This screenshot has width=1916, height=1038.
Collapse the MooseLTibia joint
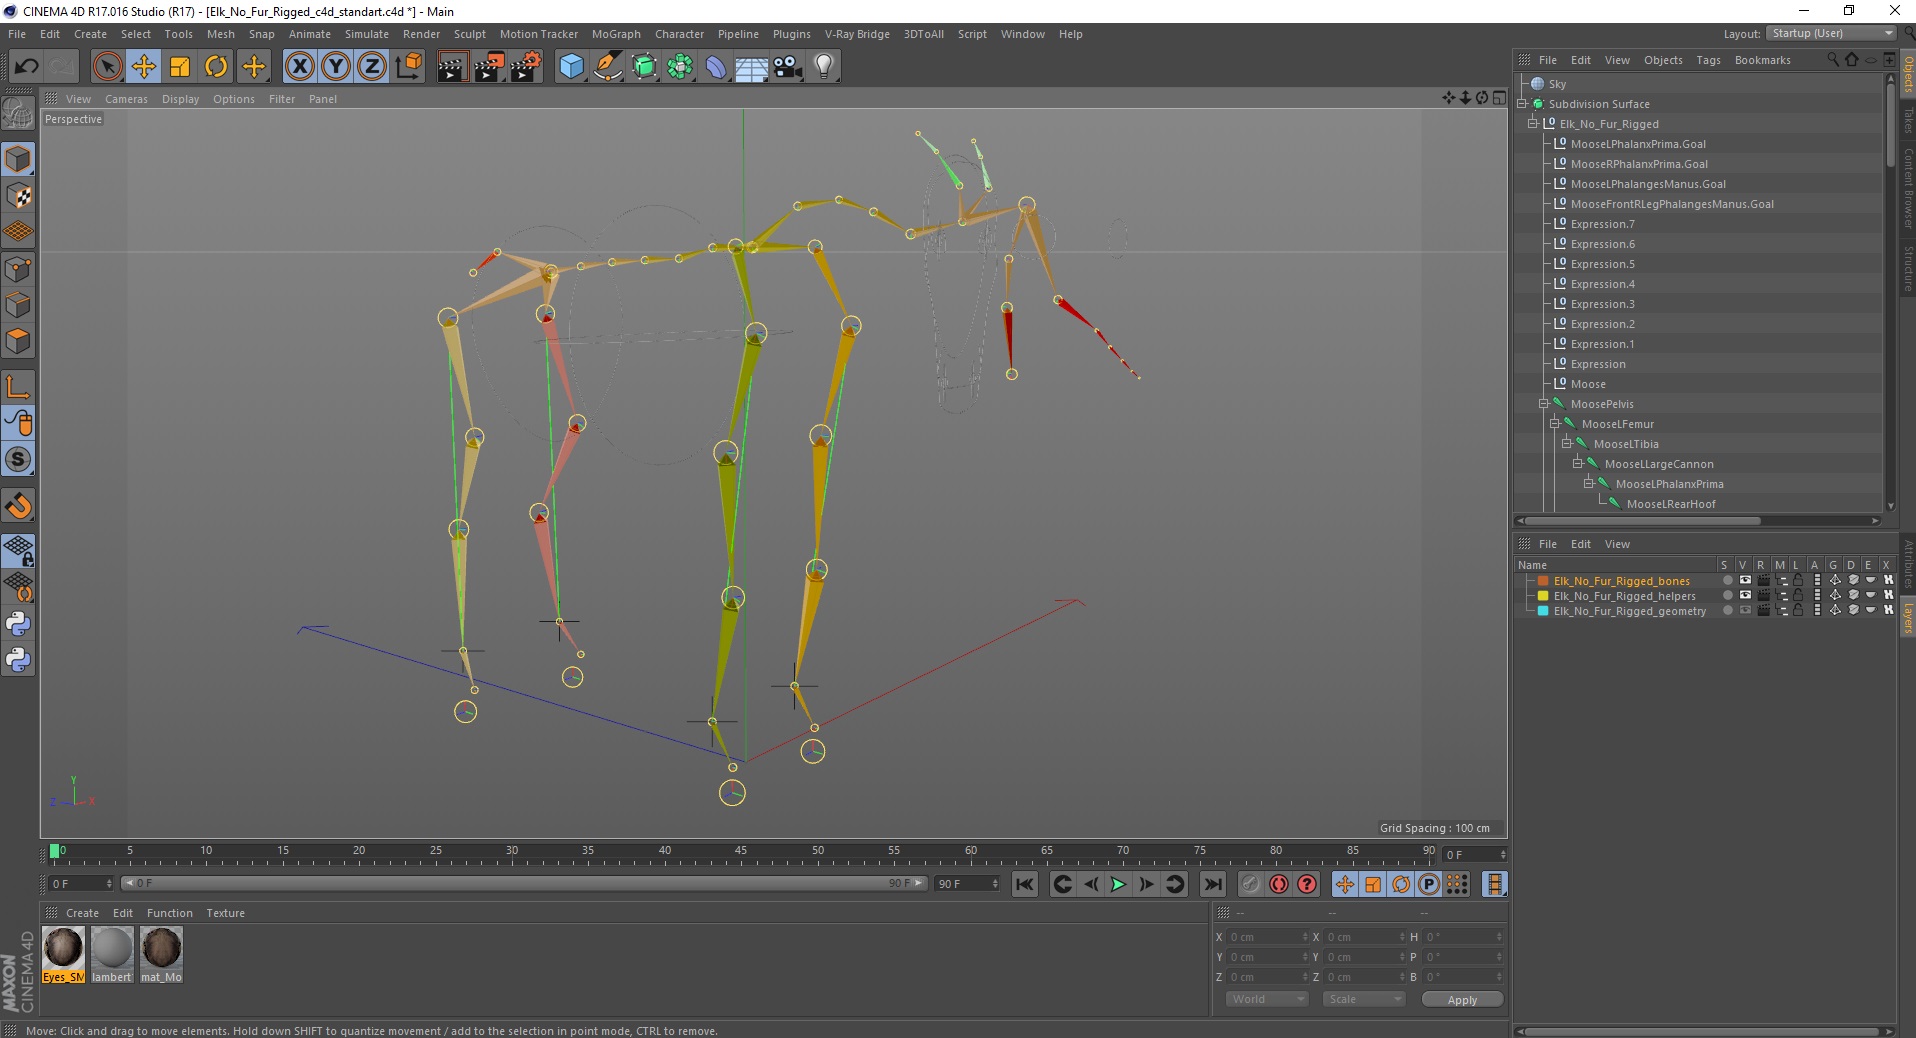(1566, 444)
